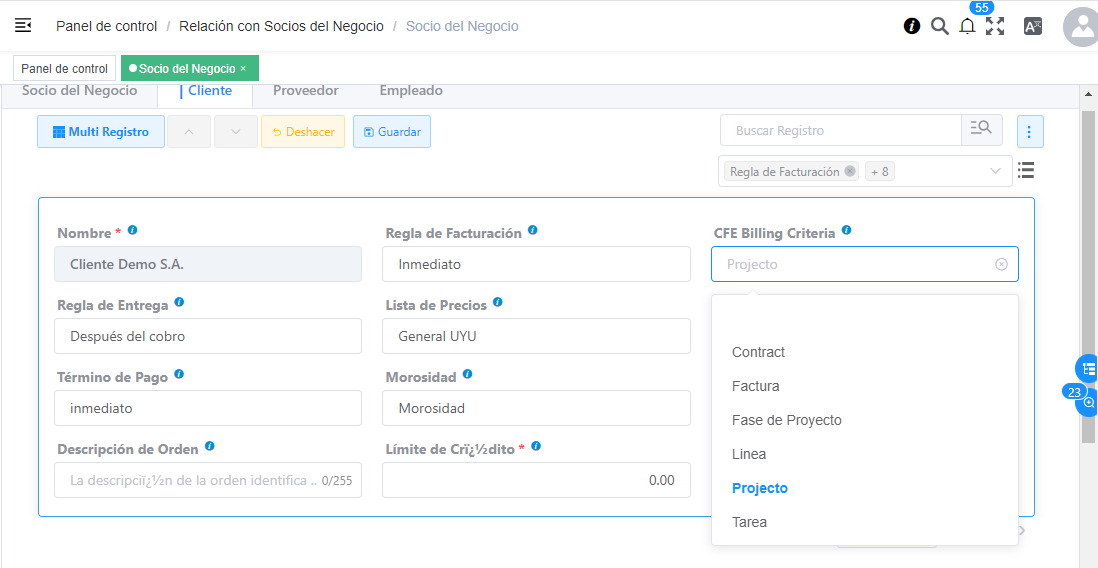Select Factura from the dropdown list
Screen dimensions: 1098x568
tap(865, 386)
